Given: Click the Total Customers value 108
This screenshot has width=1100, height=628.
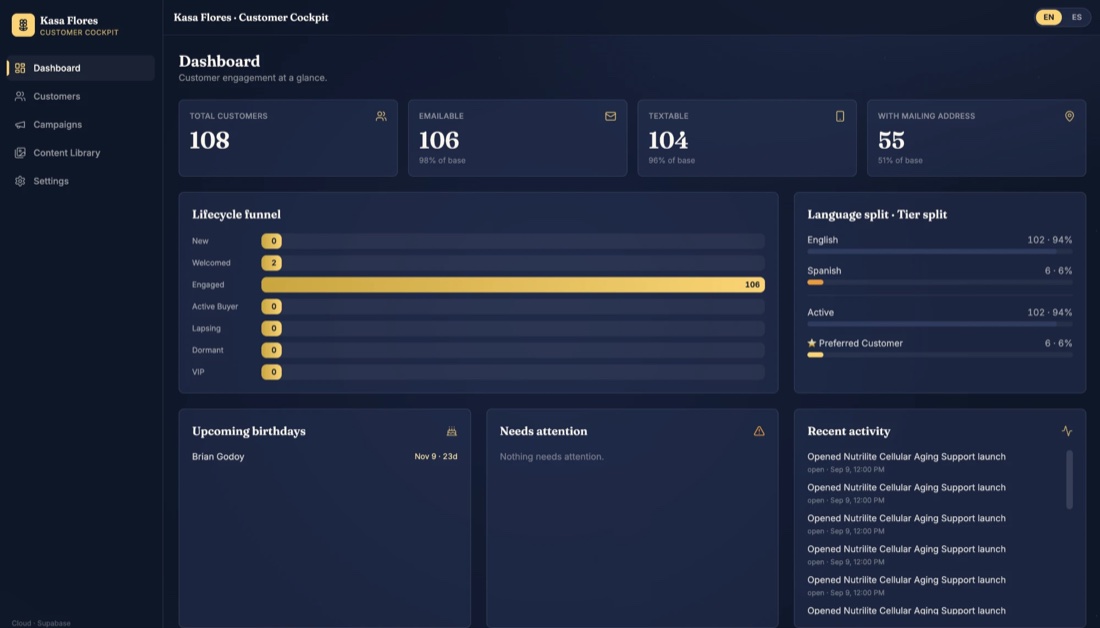Looking at the screenshot, I should click(209, 140).
